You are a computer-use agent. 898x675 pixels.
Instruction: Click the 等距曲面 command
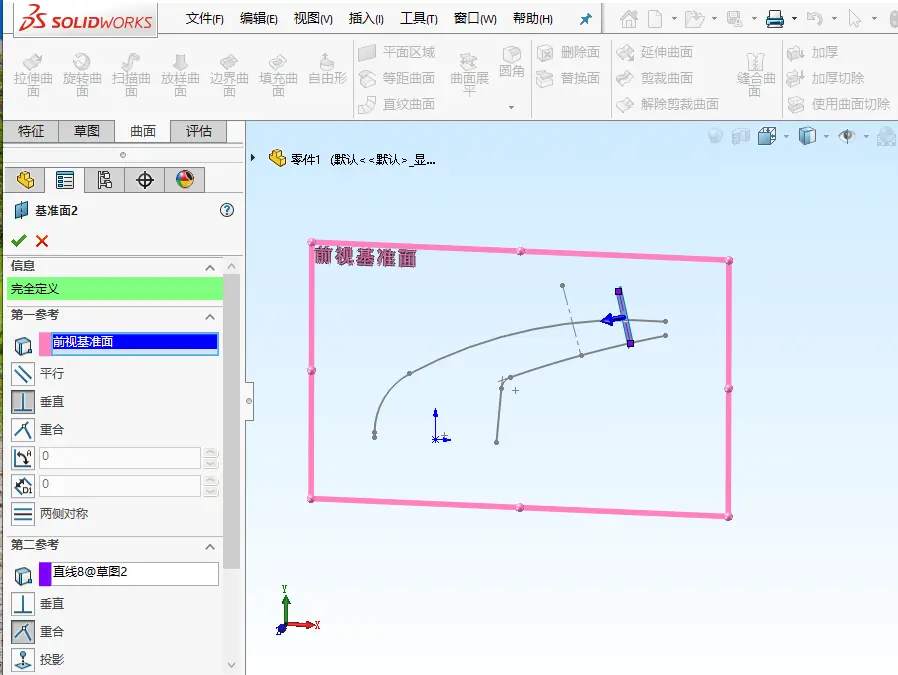[x=396, y=78]
